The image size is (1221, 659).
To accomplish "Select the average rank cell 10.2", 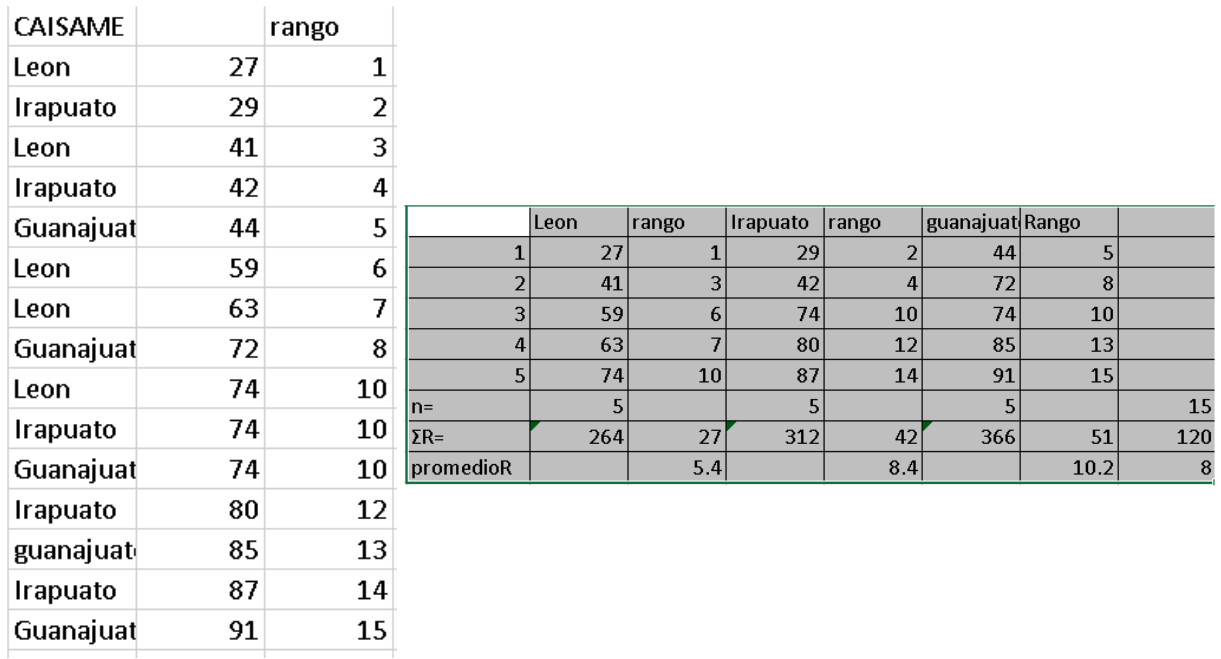I will [x=1069, y=468].
